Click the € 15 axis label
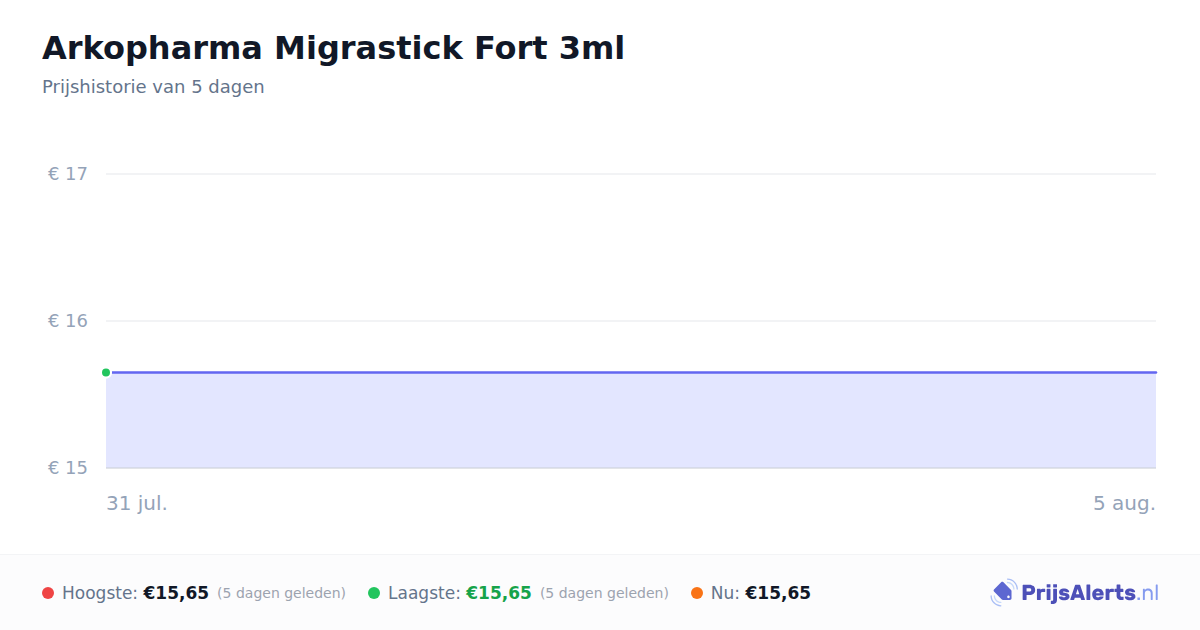Image resolution: width=1200 pixels, height=630 pixels. (x=68, y=468)
